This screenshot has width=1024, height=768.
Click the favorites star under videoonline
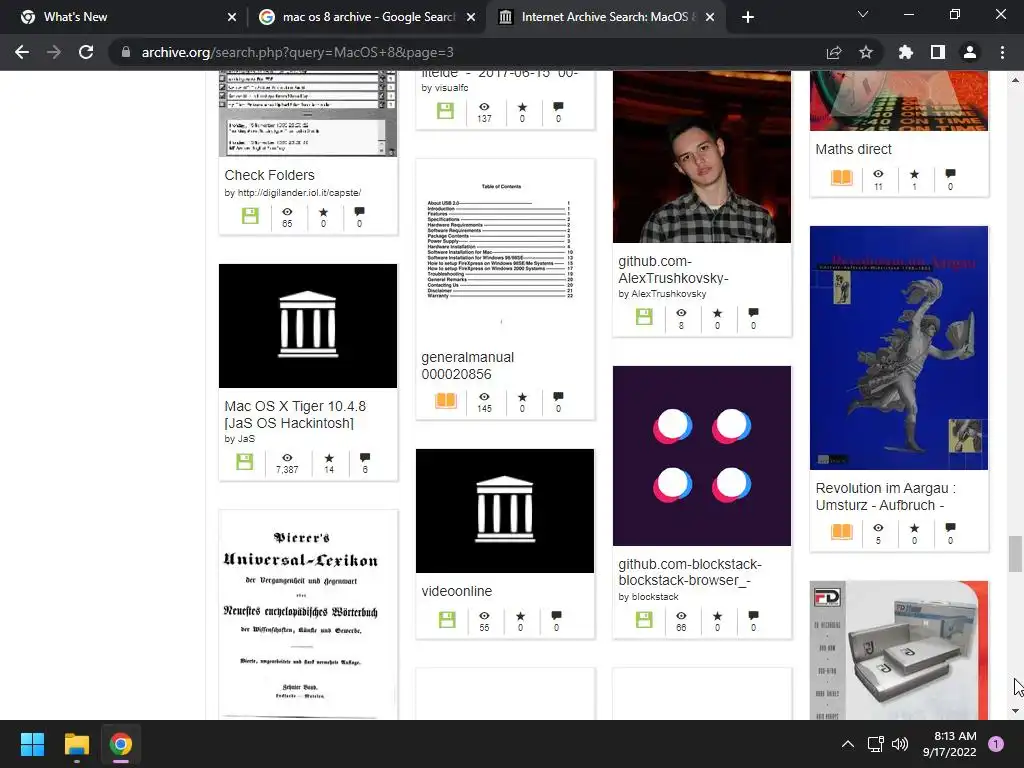520,615
